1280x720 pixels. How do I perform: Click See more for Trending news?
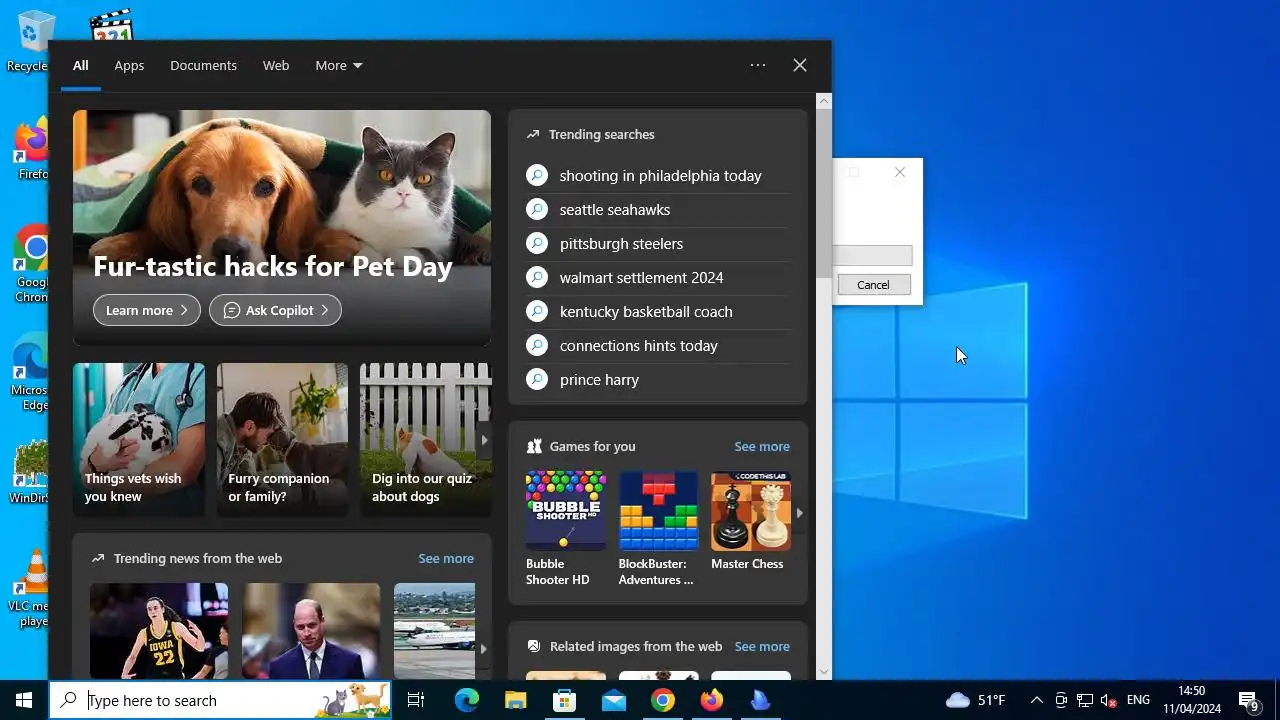click(x=446, y=559)
